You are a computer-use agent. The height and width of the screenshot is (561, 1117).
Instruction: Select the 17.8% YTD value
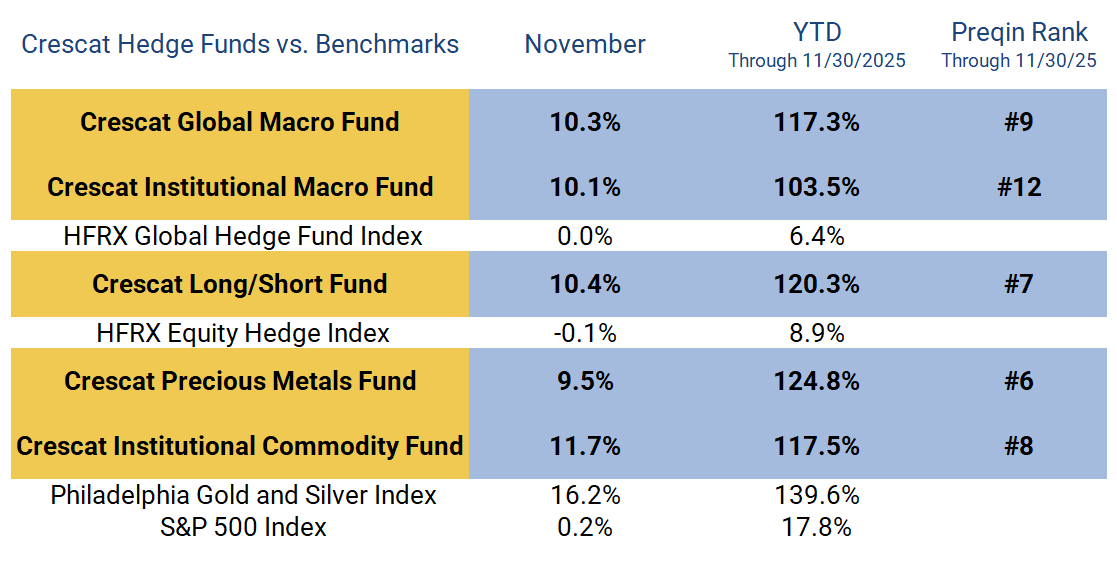pyautogui.click(x=816, y=527)
